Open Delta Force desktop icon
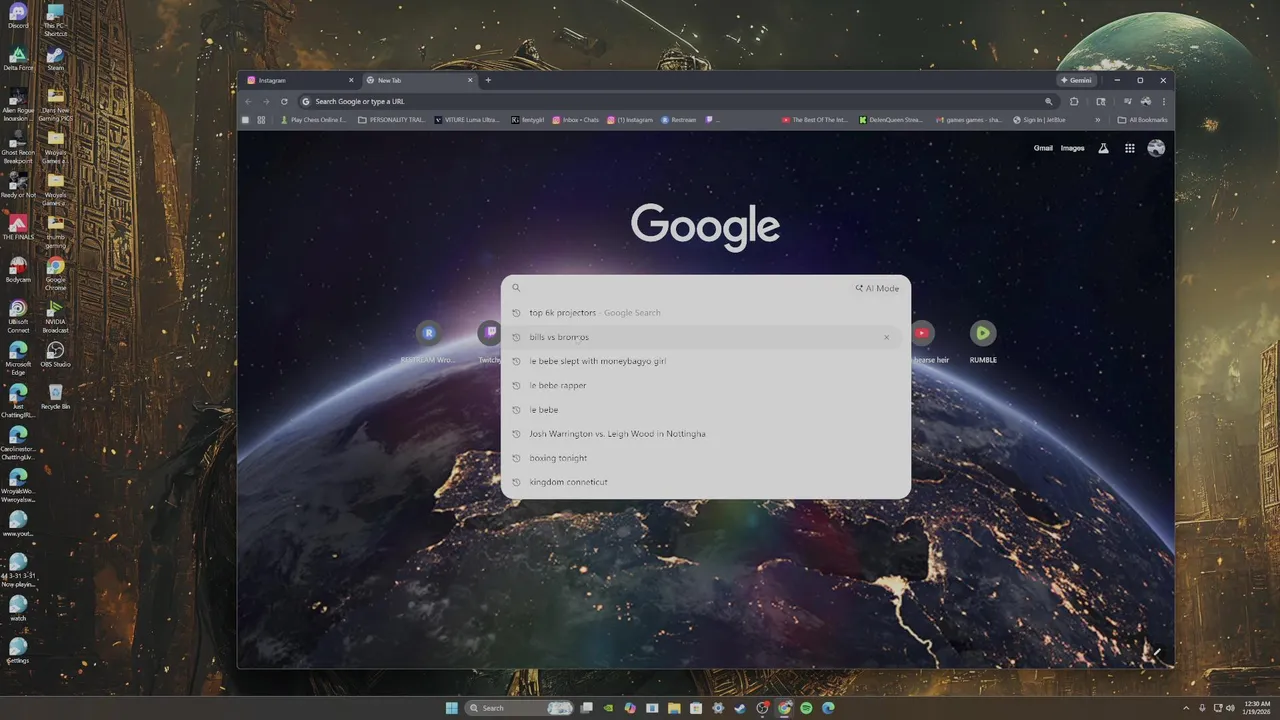The image size is (1280, 720). point(17,58)
